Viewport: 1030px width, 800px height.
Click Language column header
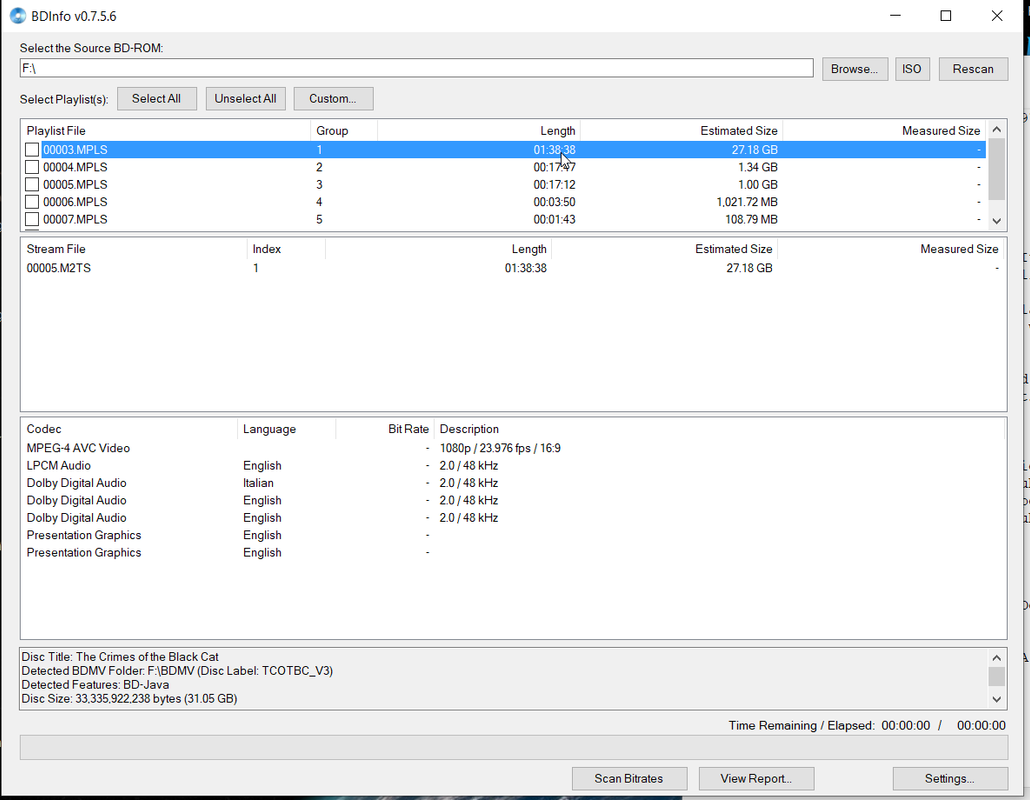(286, 429)
